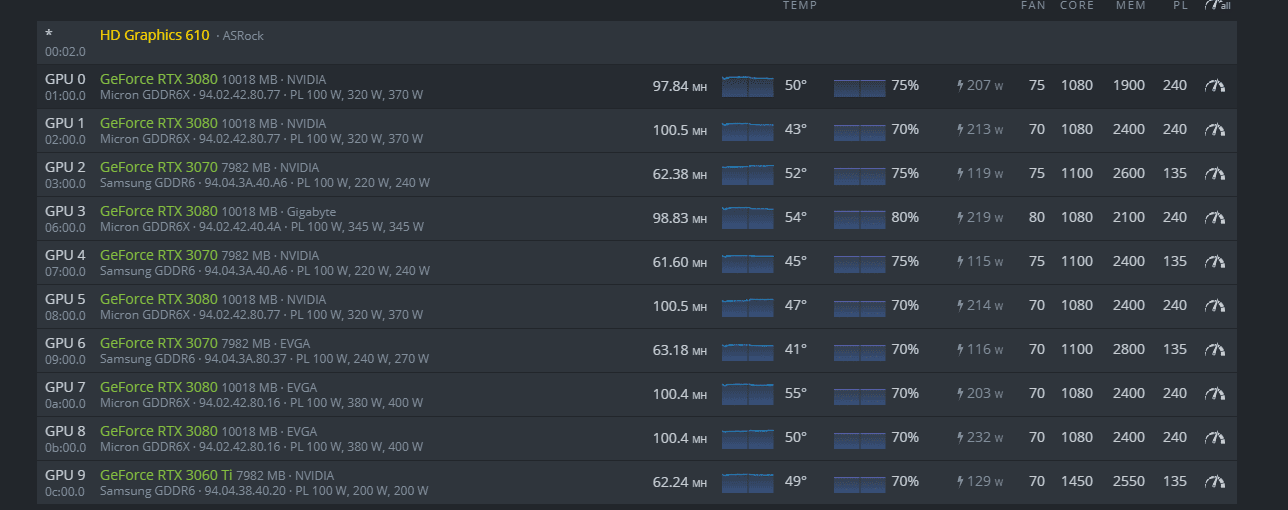Click GPU 3 fan setting value 80
The image size is (1288, 510).
pos(1037,218)
